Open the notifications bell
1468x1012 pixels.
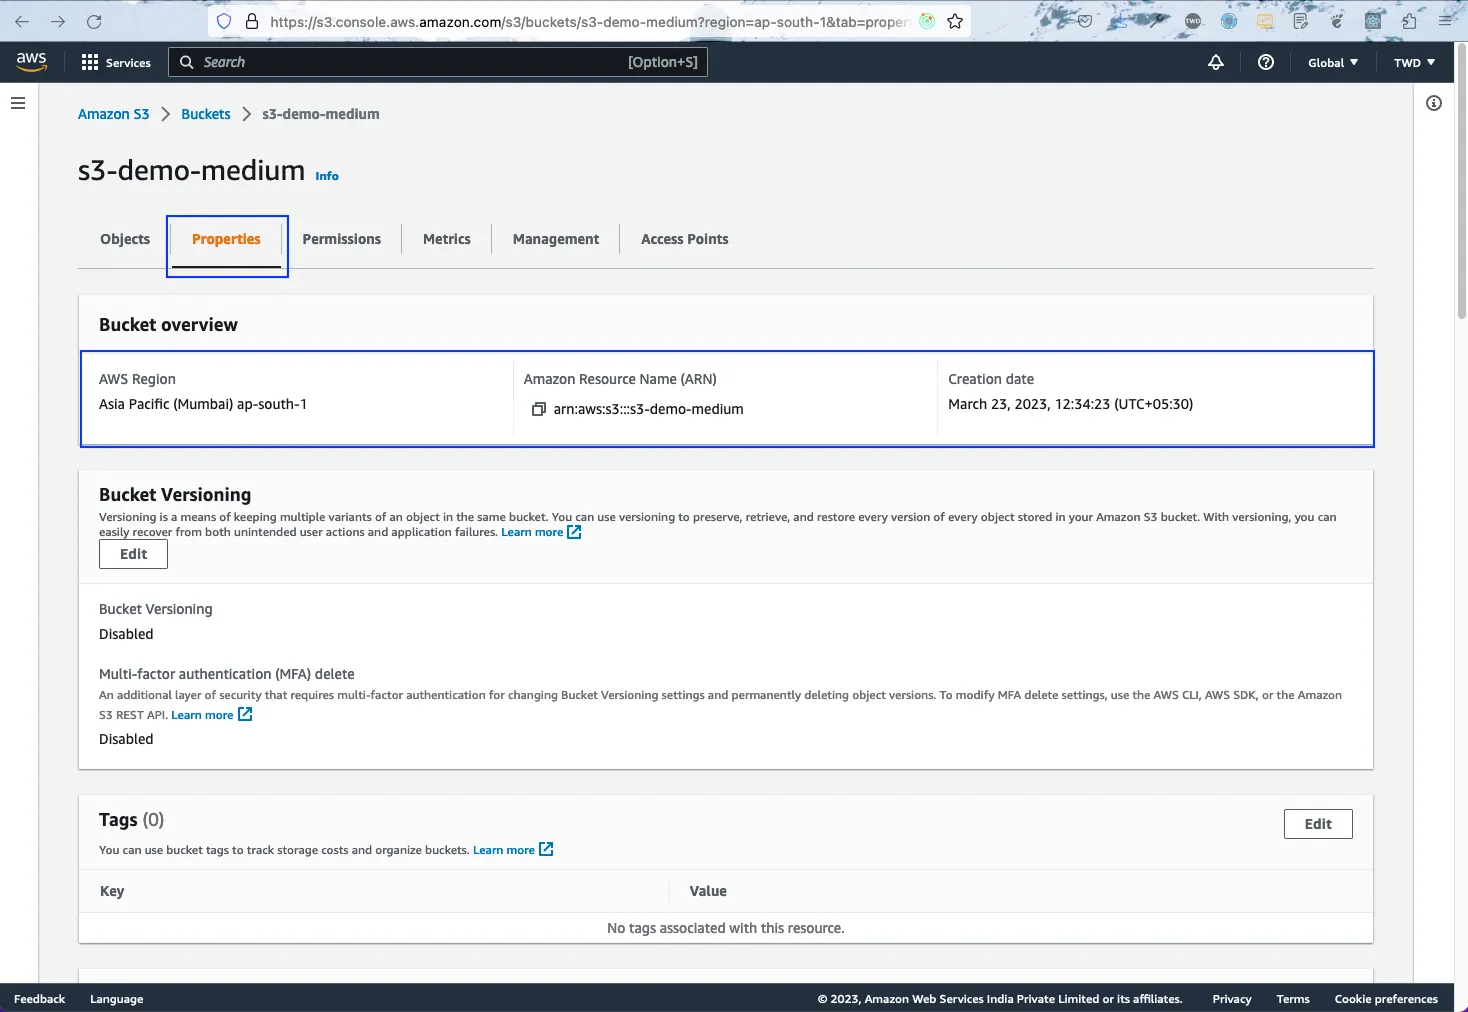(1216, 62)
